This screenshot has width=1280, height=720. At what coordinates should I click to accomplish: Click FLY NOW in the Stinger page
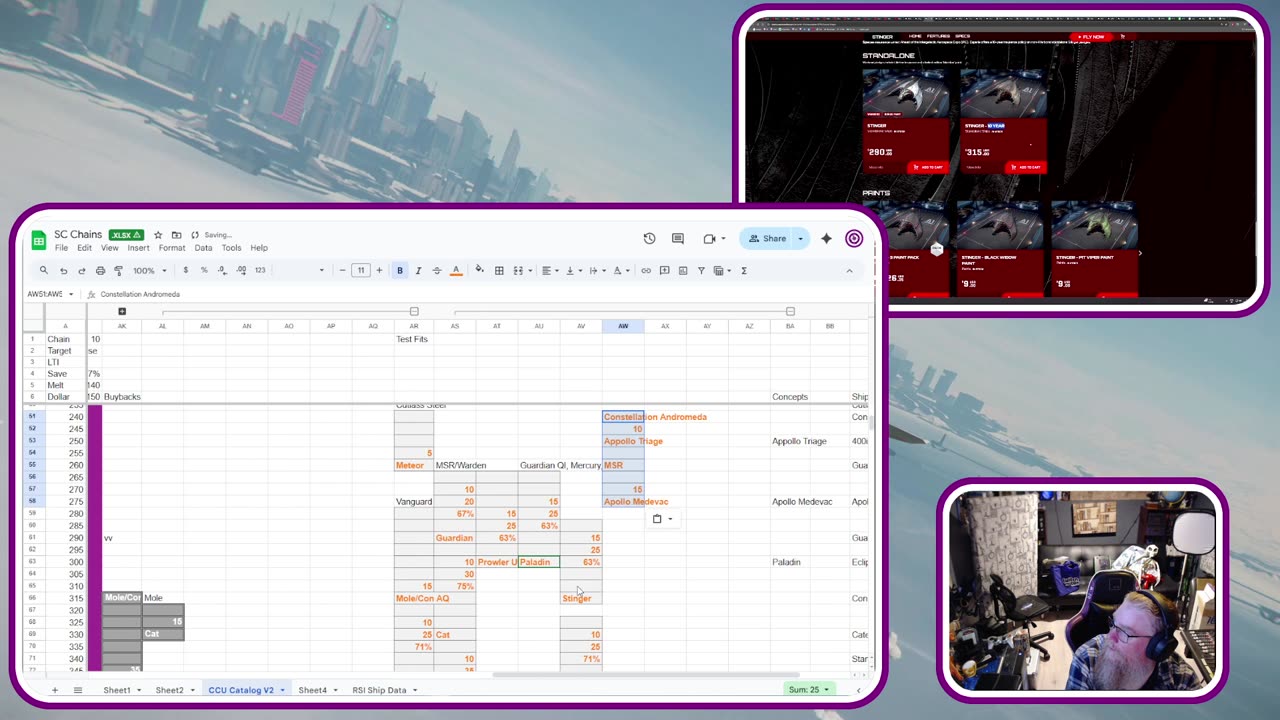click(x=1091, y=37)
